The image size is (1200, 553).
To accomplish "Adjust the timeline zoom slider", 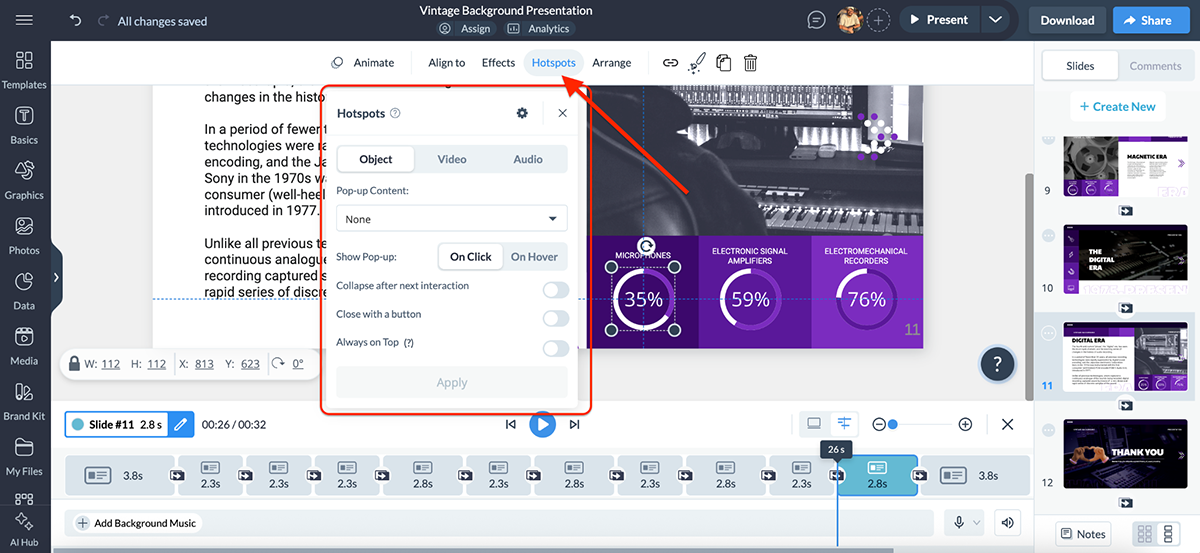I will click(x=893, y=425).
